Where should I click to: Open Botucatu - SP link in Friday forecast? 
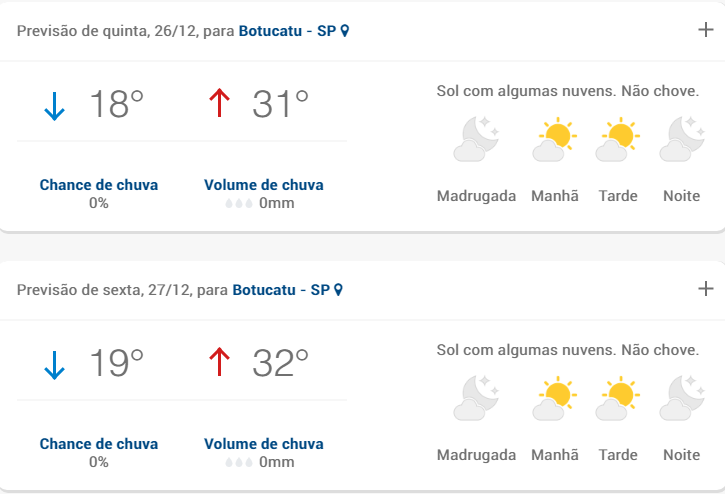point(281,290)
